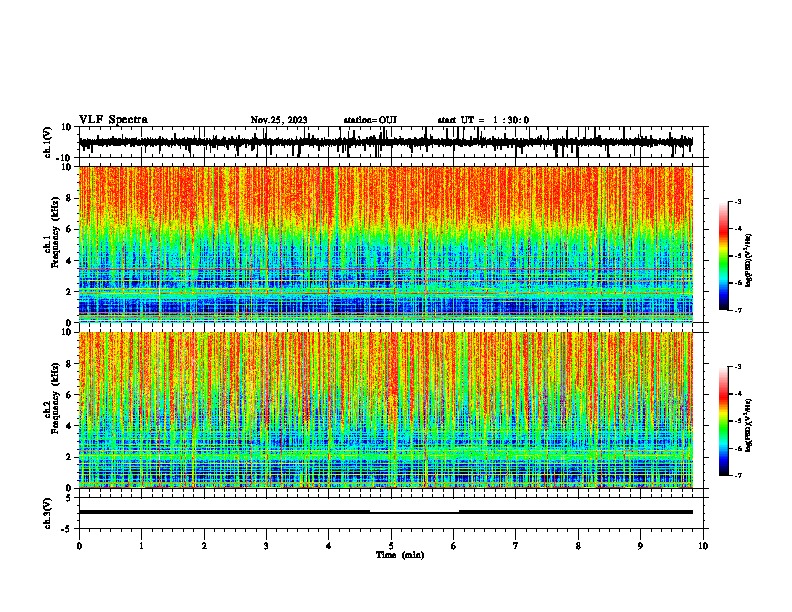This screenshot has width=792, height=612.
Task: Click the ch.2 color bar log(PSD) label
Action: point(748,426)
